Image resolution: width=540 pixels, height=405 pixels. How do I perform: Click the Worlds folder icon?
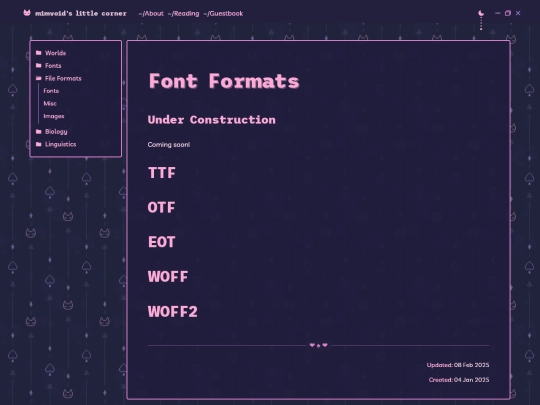tap(39, 53)
